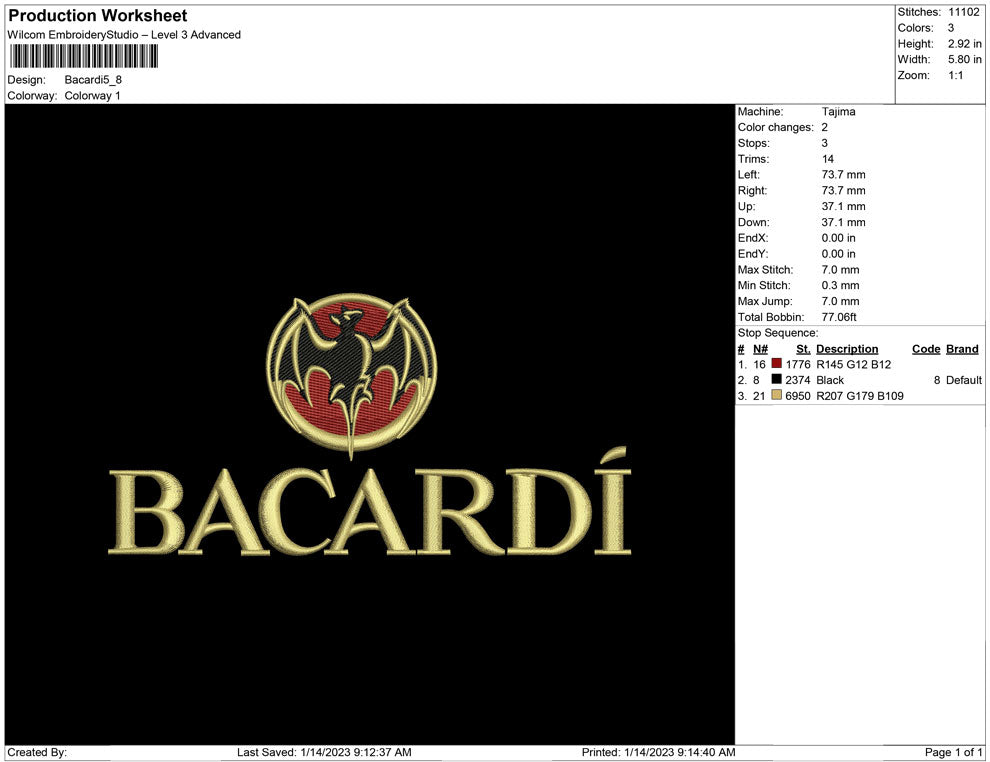Image resolution: width=990 pixels, height=762 pixels.
Task: Click the Machine value Tajima
Action: [x=838, y=111]
